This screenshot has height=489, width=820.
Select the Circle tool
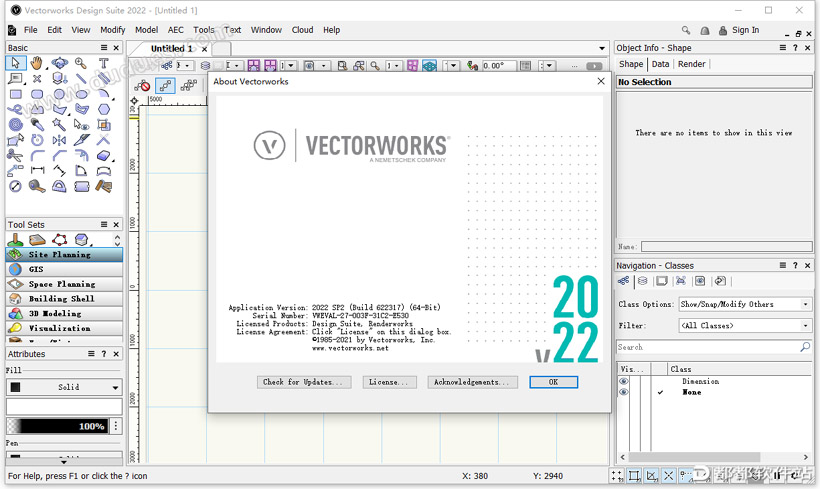tap(59, 94)
